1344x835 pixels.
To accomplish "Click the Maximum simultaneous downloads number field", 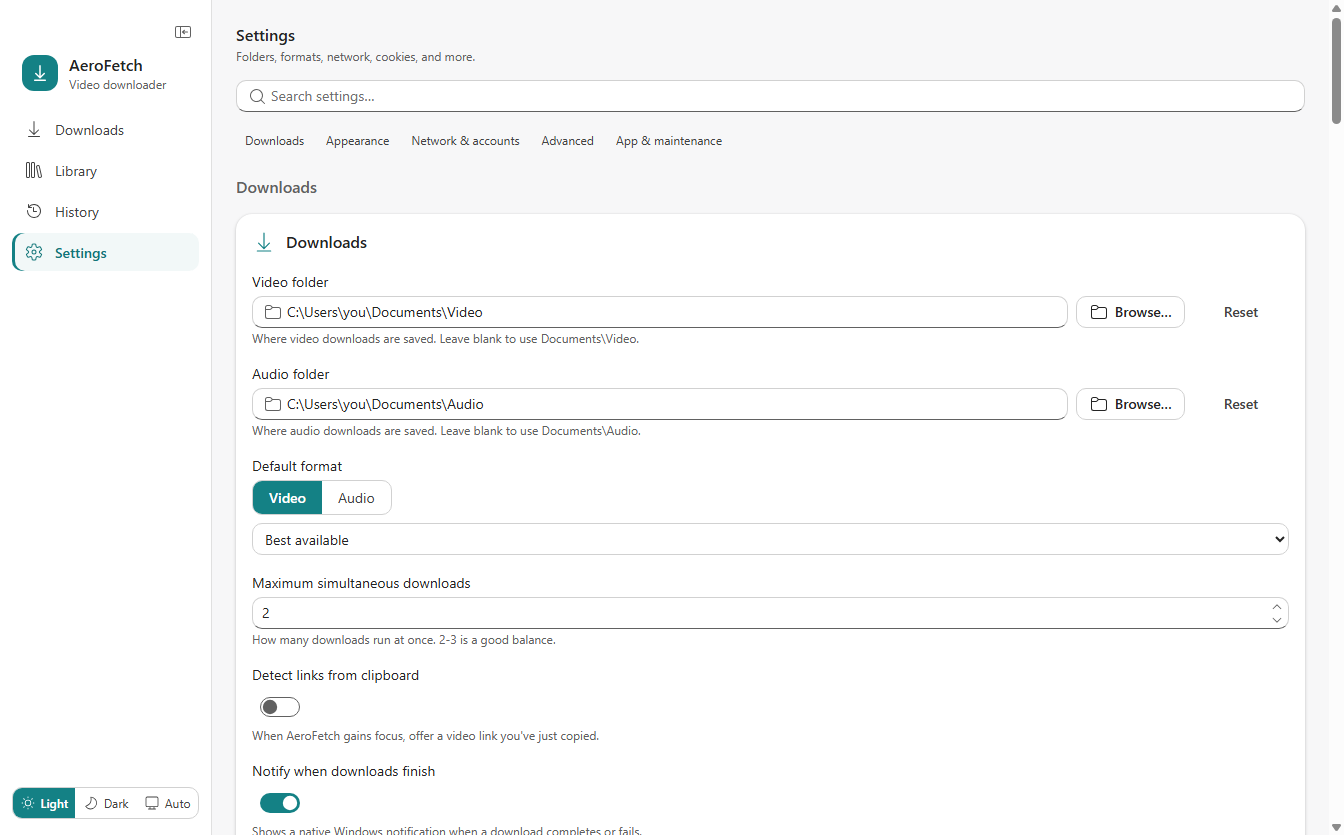I will (770, 613).
